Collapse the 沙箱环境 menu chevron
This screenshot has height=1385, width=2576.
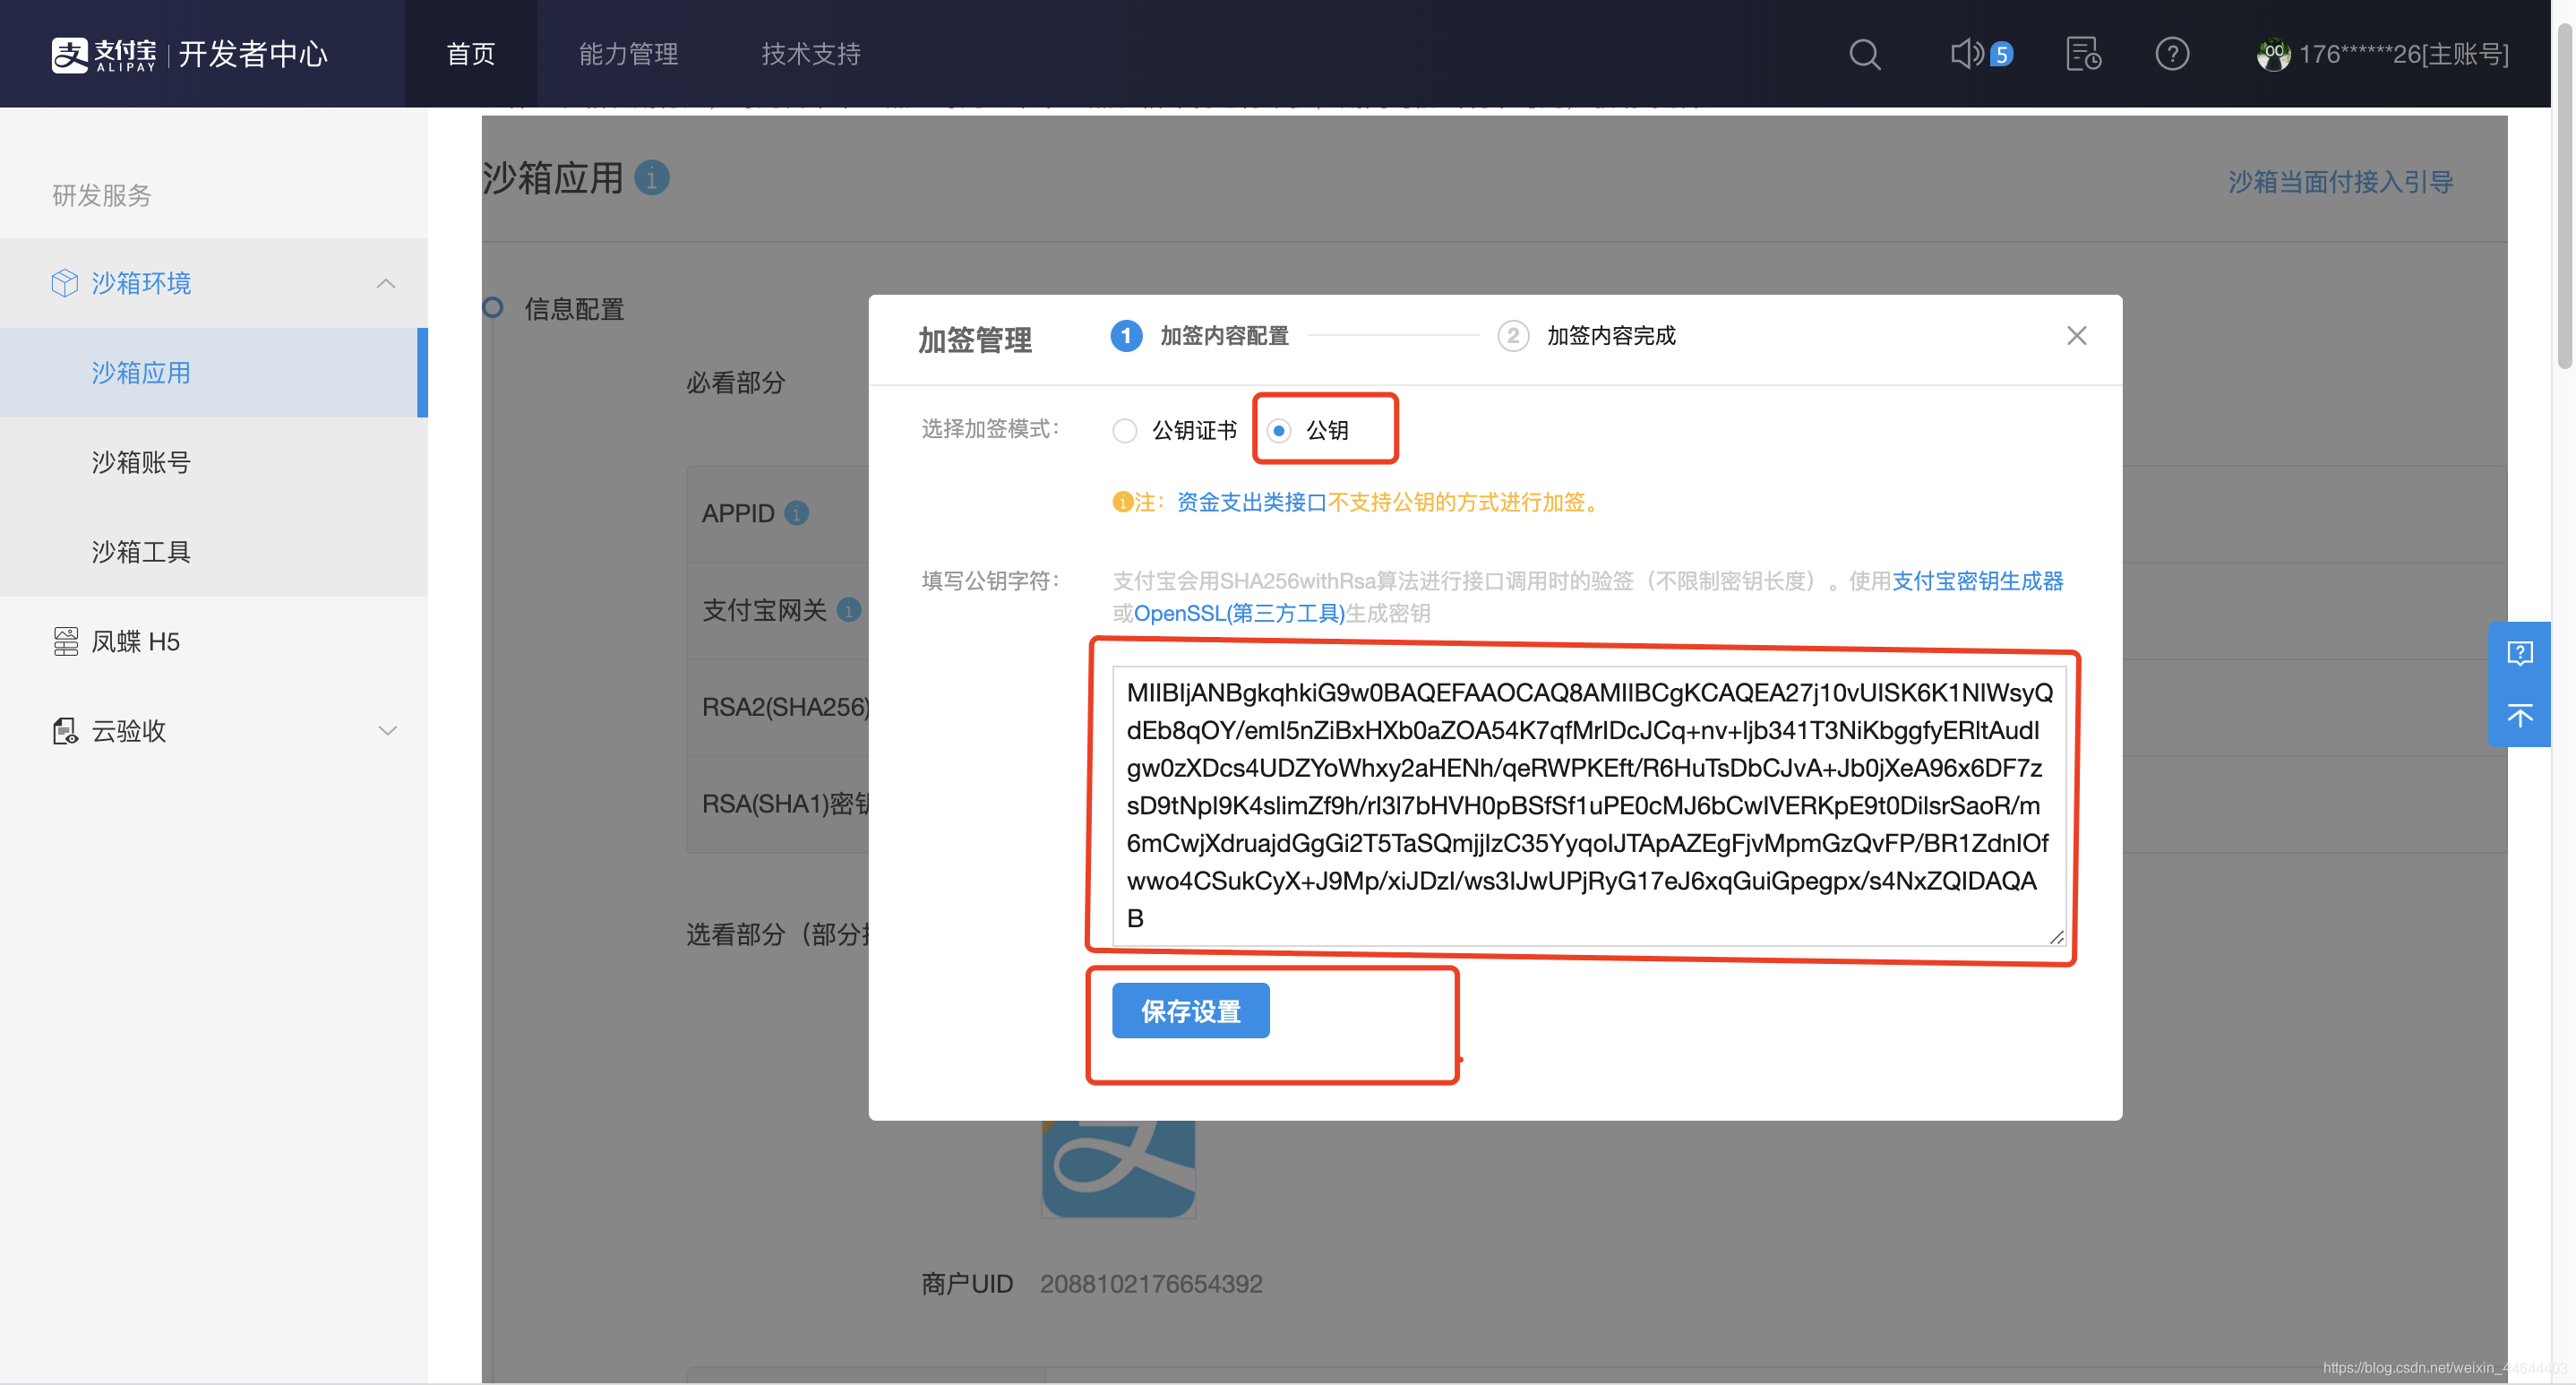tap(387, 283)
